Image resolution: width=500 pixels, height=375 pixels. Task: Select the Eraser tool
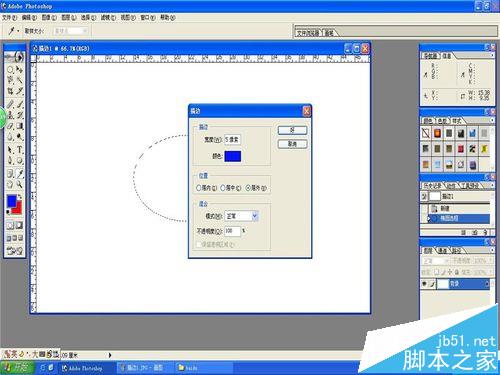tap(10, 126)
